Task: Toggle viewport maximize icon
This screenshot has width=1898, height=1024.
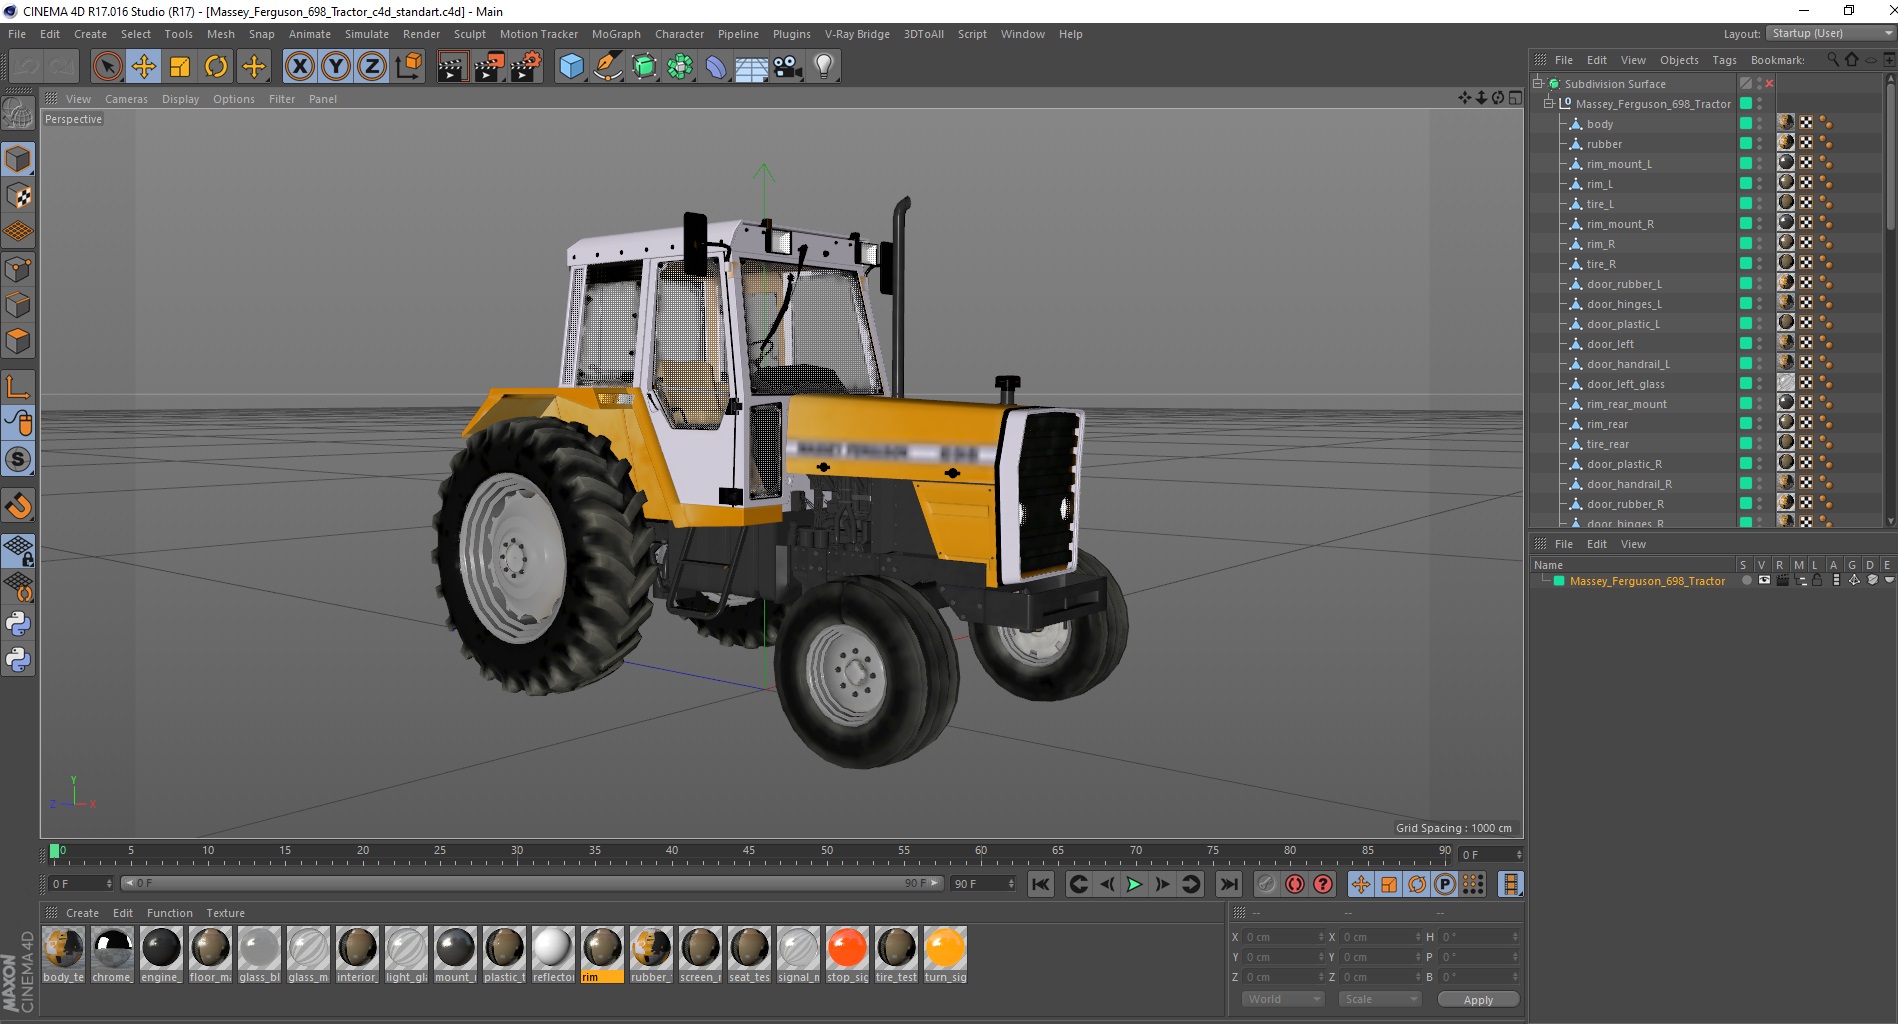Action: click(x=1515, y=98)
